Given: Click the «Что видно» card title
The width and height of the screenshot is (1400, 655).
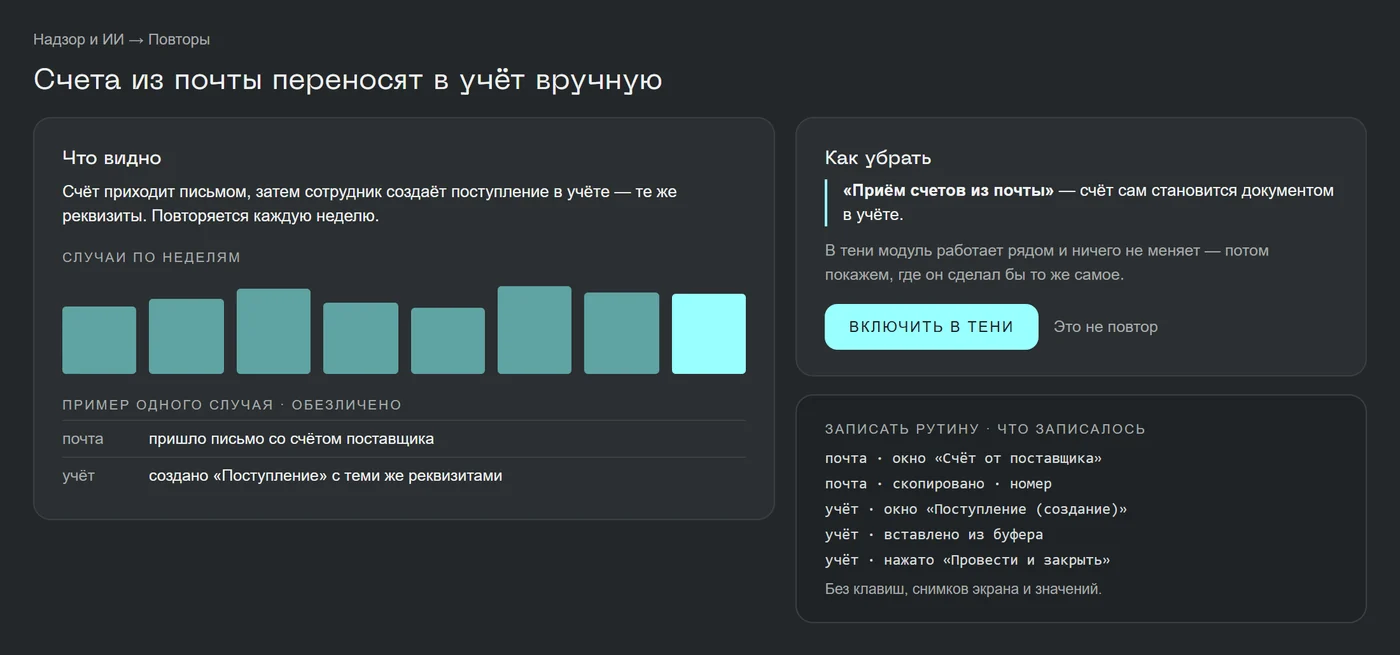Looking at the screenshot, I should [112, 158].
